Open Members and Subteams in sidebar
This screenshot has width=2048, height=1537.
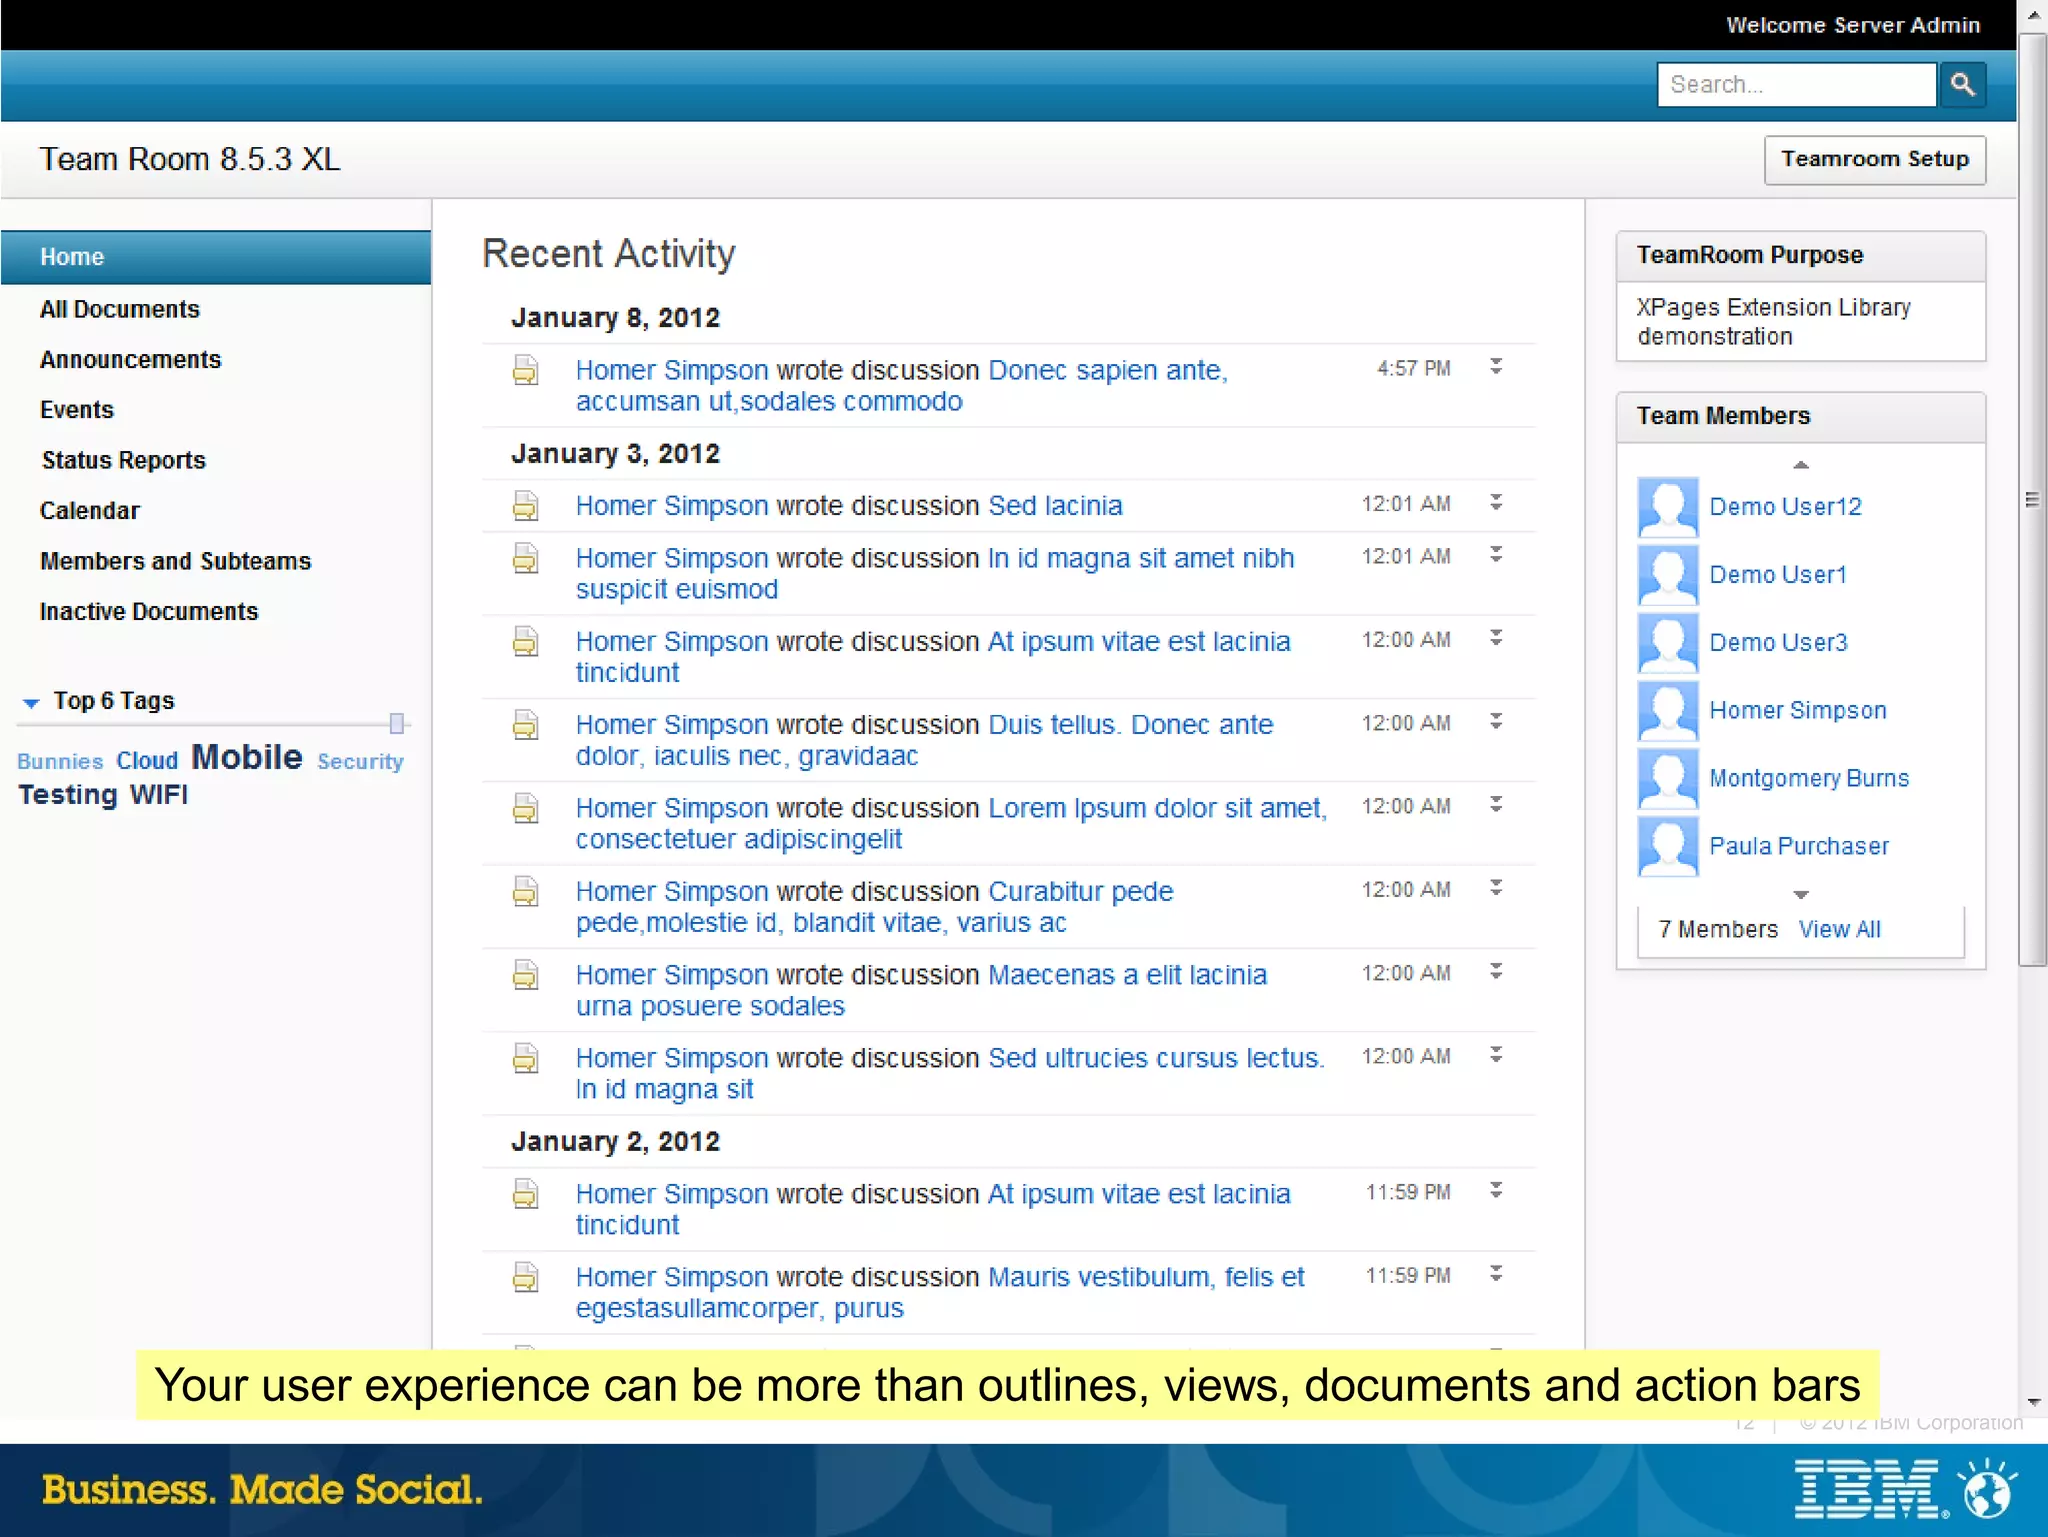point(175,562)
